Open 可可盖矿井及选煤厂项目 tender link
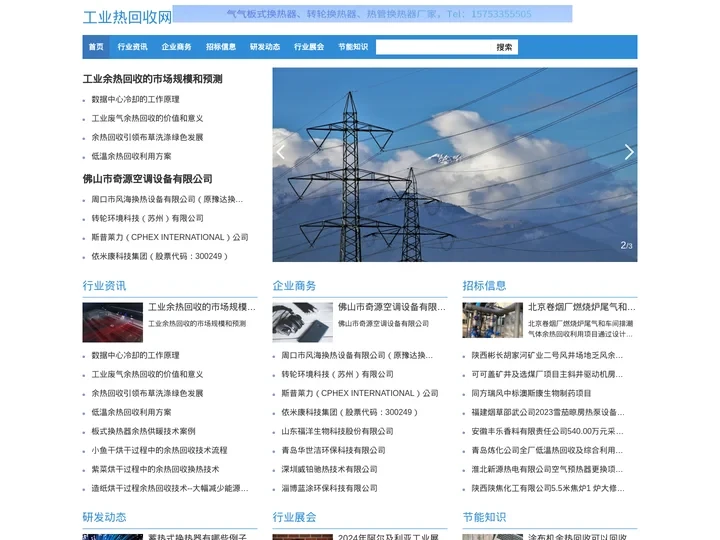 tap(547, 375)
